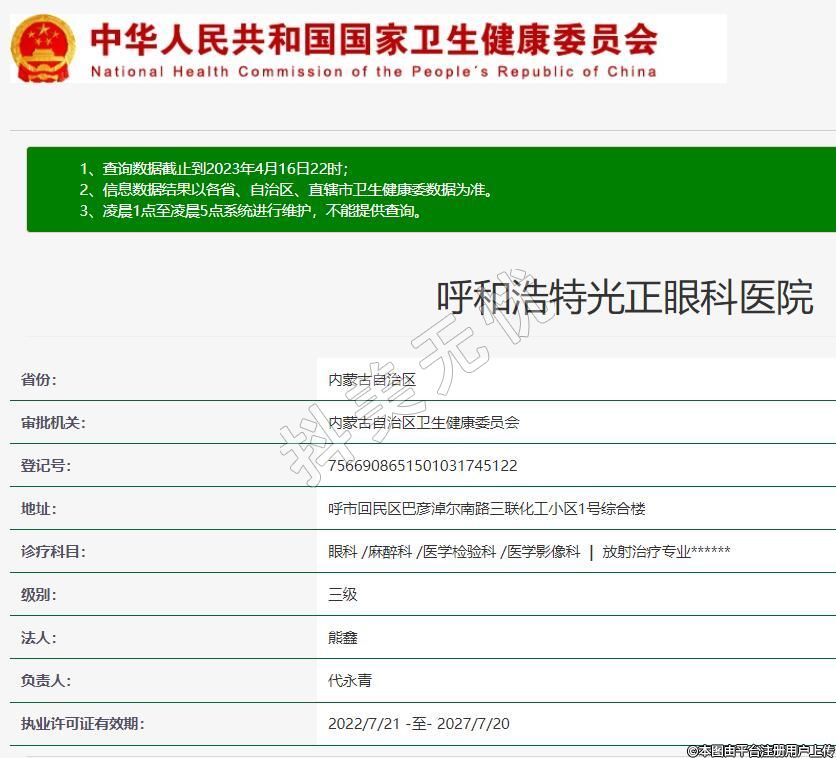Select the address text 呼市回民区

coord(486,509)
